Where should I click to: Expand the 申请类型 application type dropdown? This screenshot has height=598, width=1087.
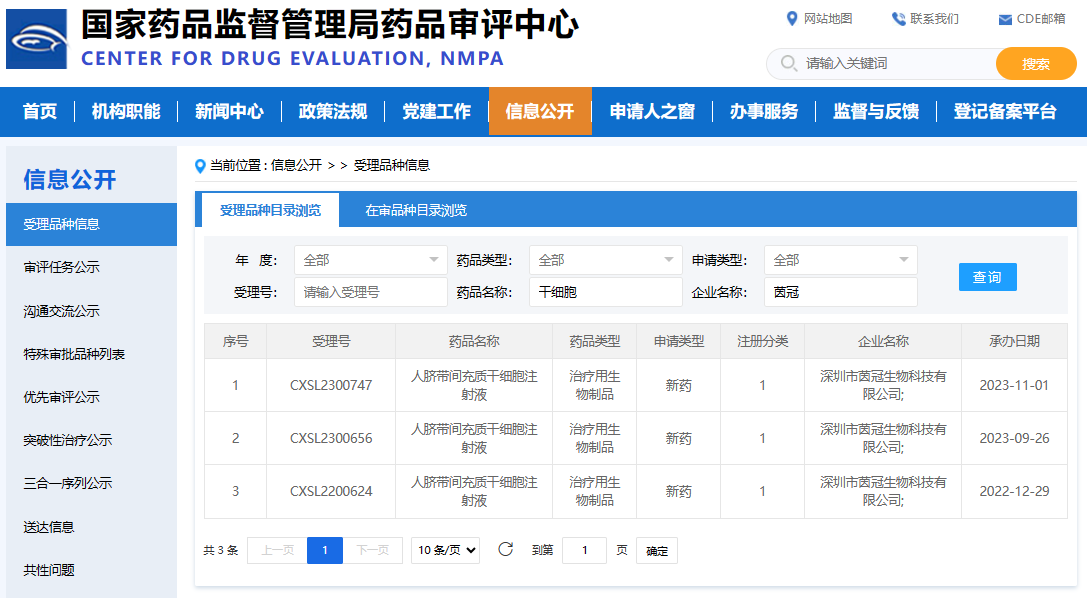tap(840, 260)
